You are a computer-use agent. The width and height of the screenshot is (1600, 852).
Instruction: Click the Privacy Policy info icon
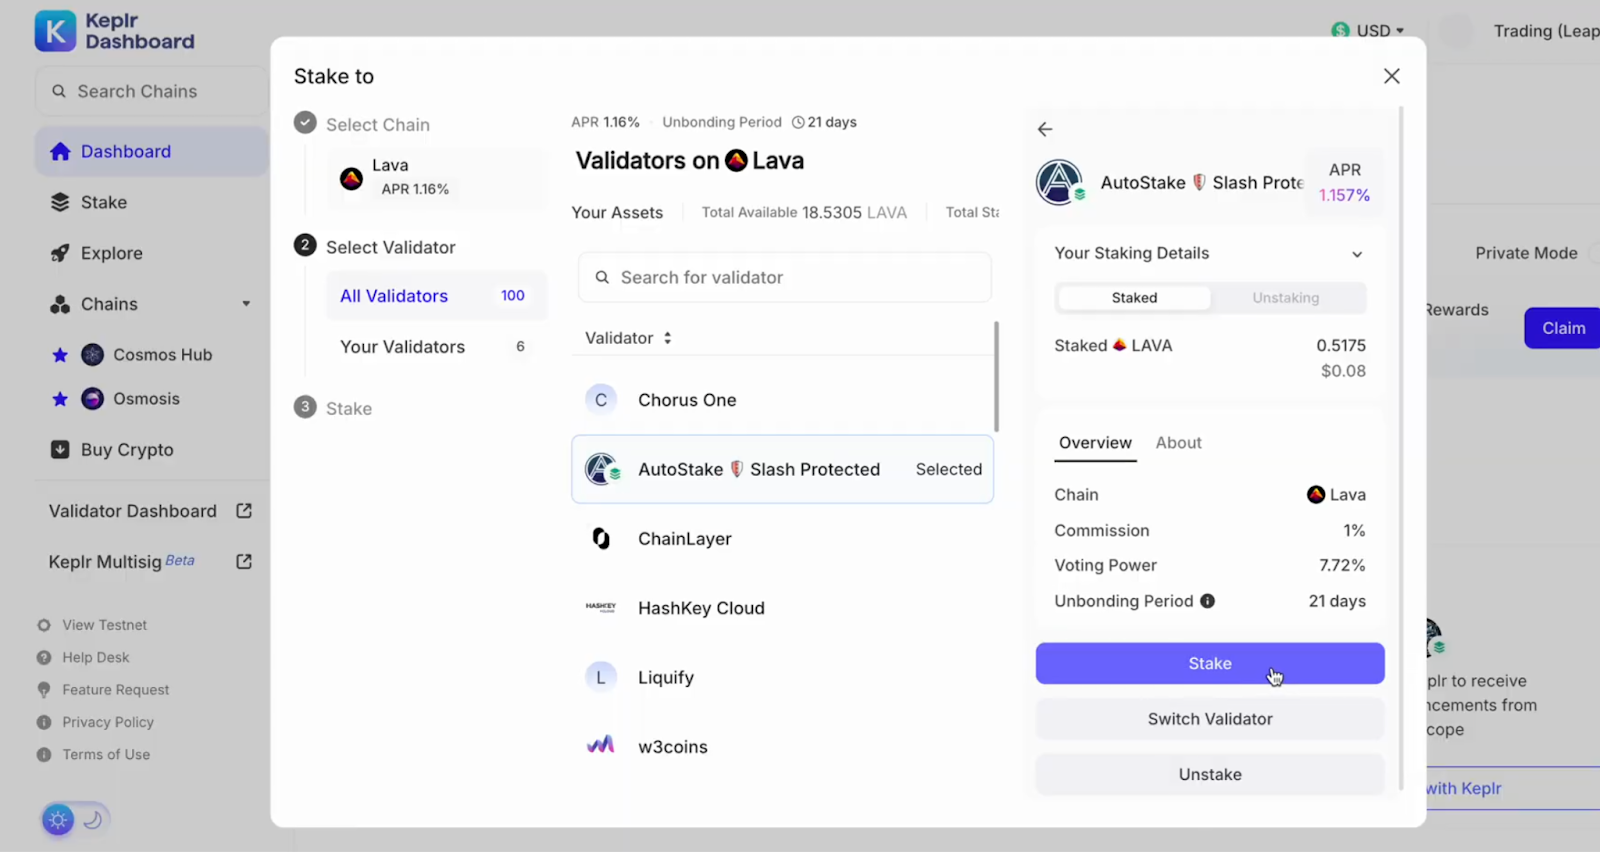44,722
